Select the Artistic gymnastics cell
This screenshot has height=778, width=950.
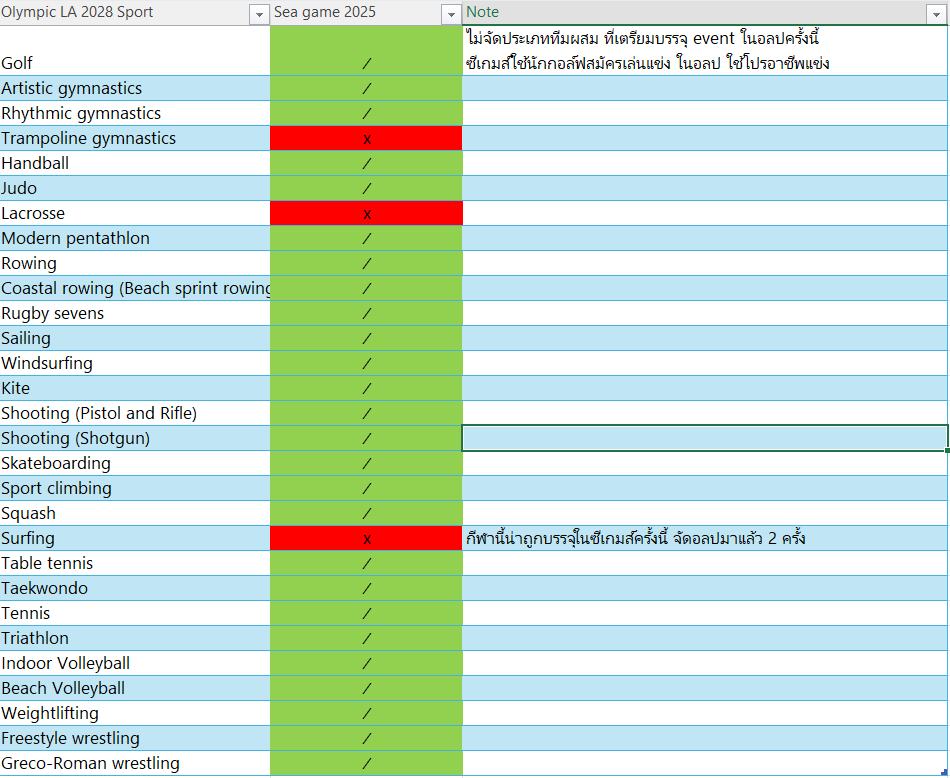135,88
